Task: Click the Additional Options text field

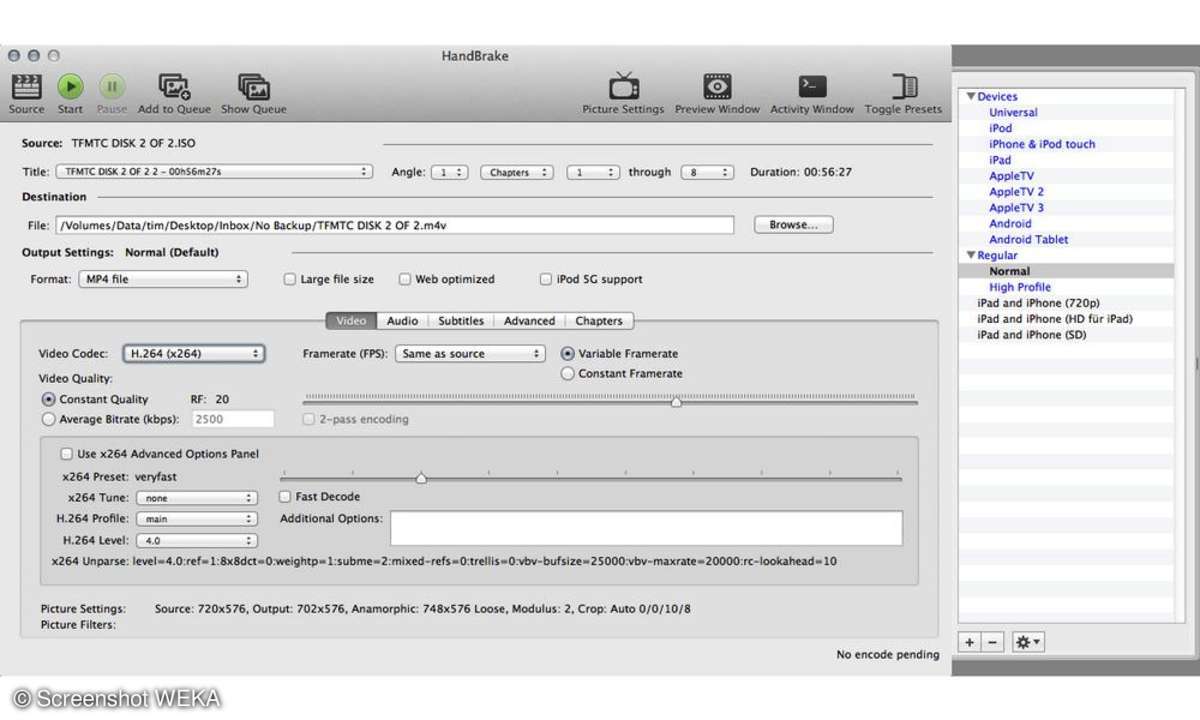Action: click(x=646, y=528)
